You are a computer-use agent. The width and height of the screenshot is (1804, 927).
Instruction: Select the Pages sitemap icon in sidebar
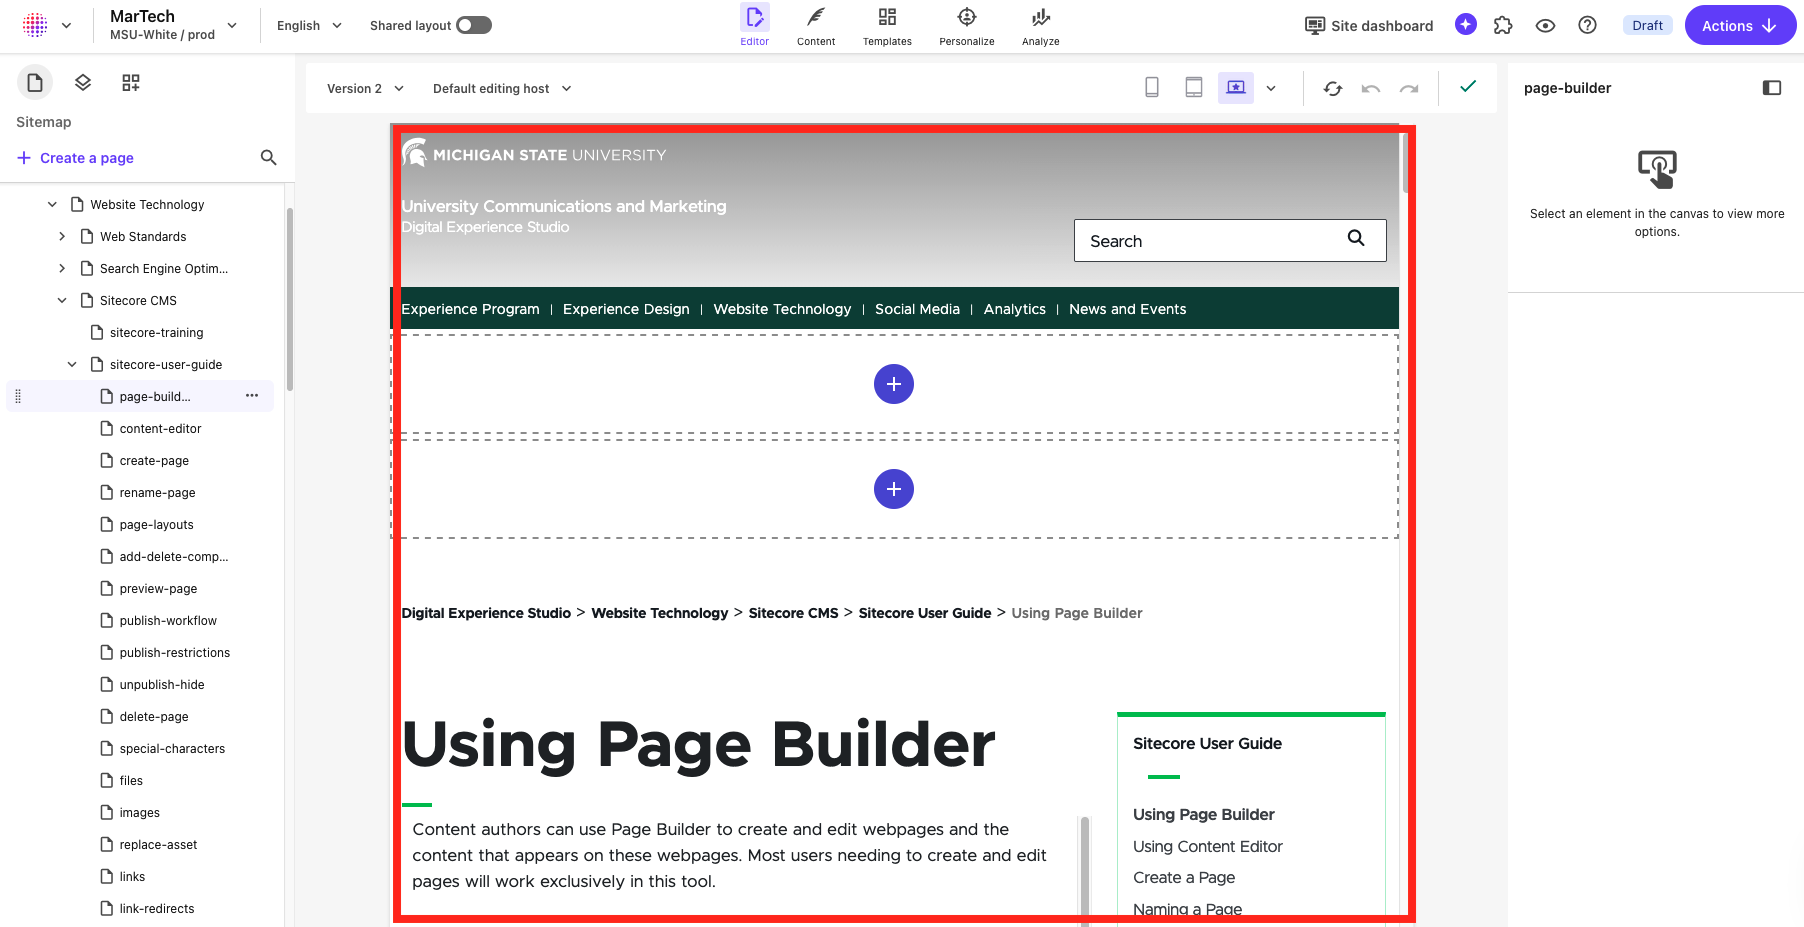coord(35,82)
